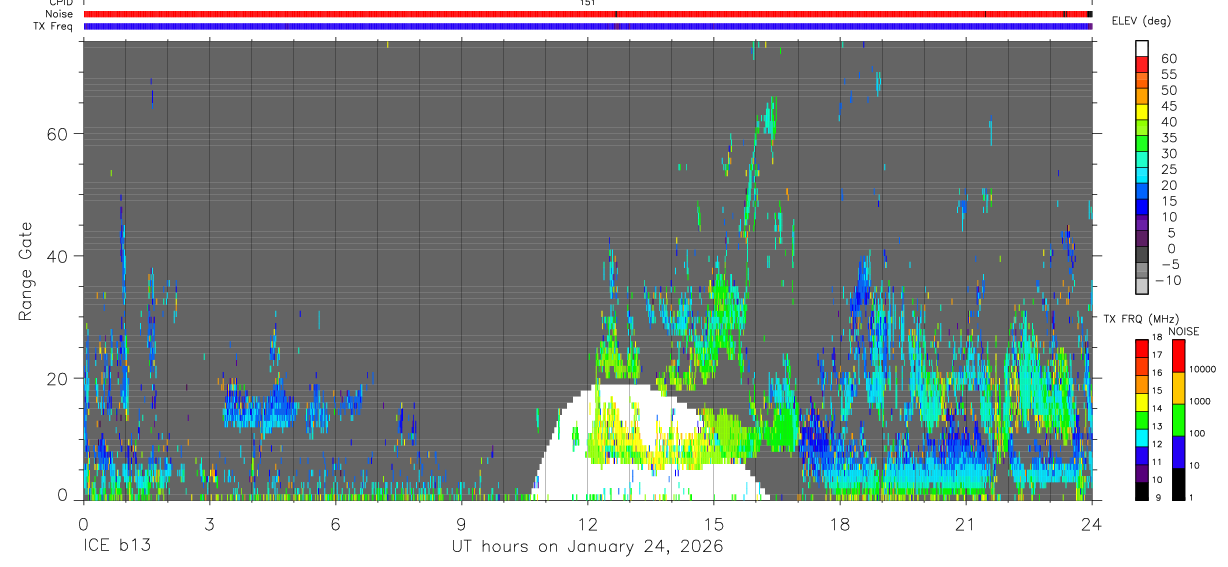This screenshot has width=1228, height=567.
Task: Click the yellow segment of the ELEV color bar
Action: [1142, 110]
